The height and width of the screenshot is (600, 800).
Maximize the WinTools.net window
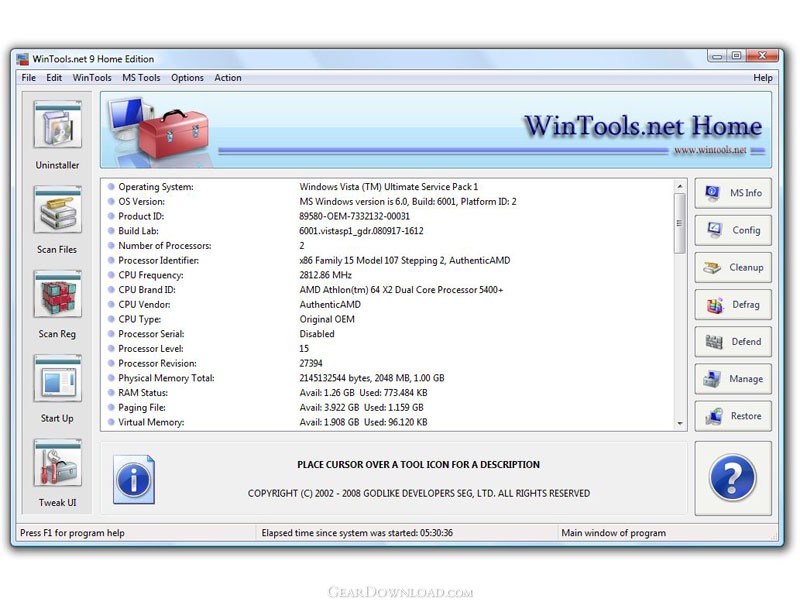tap(736, 56)
